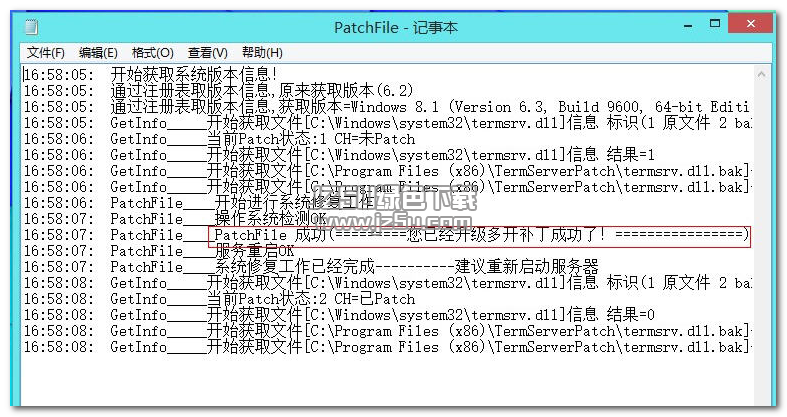Click the line '操作系统检测OK'
The height and width of the screenshot is (417, 787).
pyautogui.click(x=176, y=219)
